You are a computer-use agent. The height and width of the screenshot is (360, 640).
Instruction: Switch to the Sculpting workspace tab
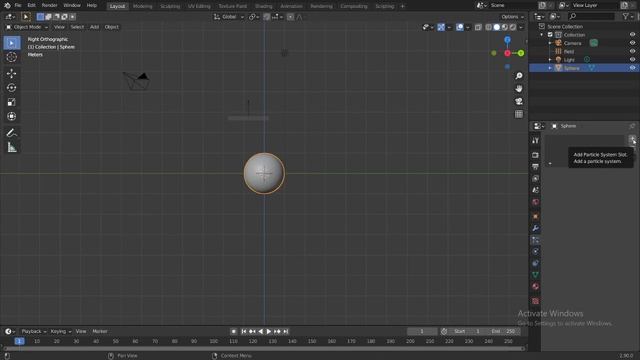coord(170,6)
